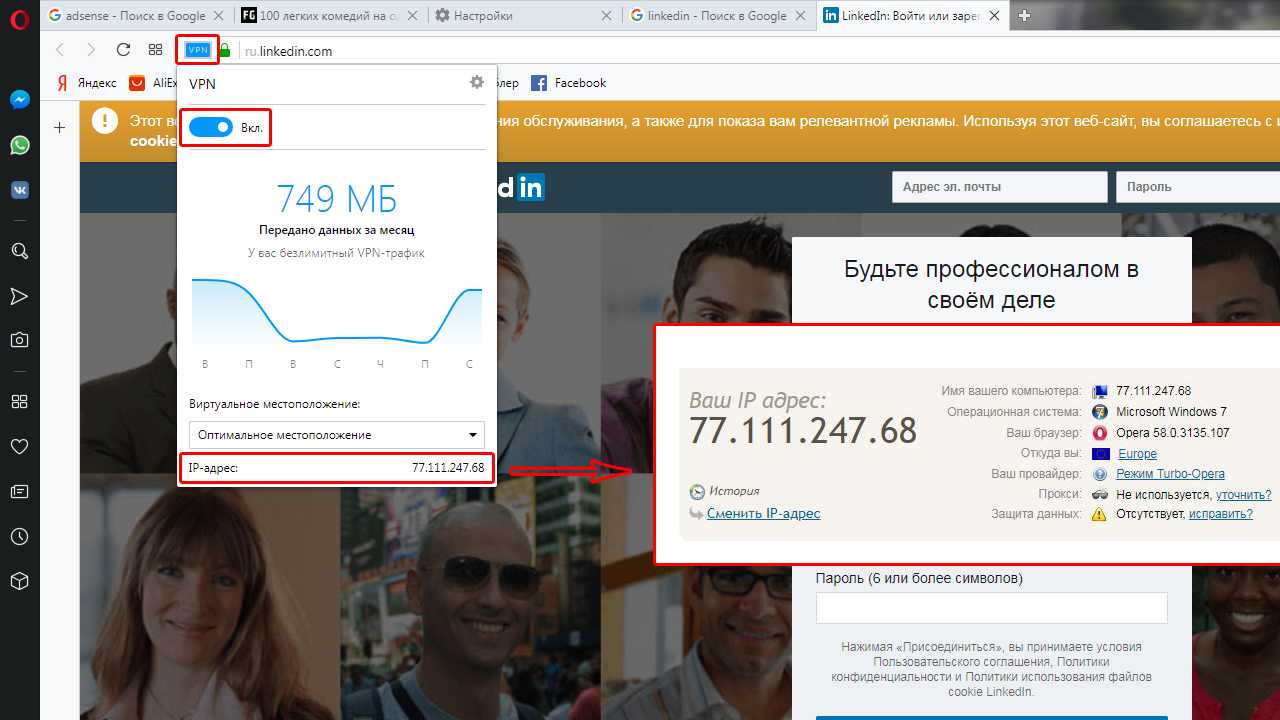
Task: Click the email address input field
Action: click(x=999, y=187)
